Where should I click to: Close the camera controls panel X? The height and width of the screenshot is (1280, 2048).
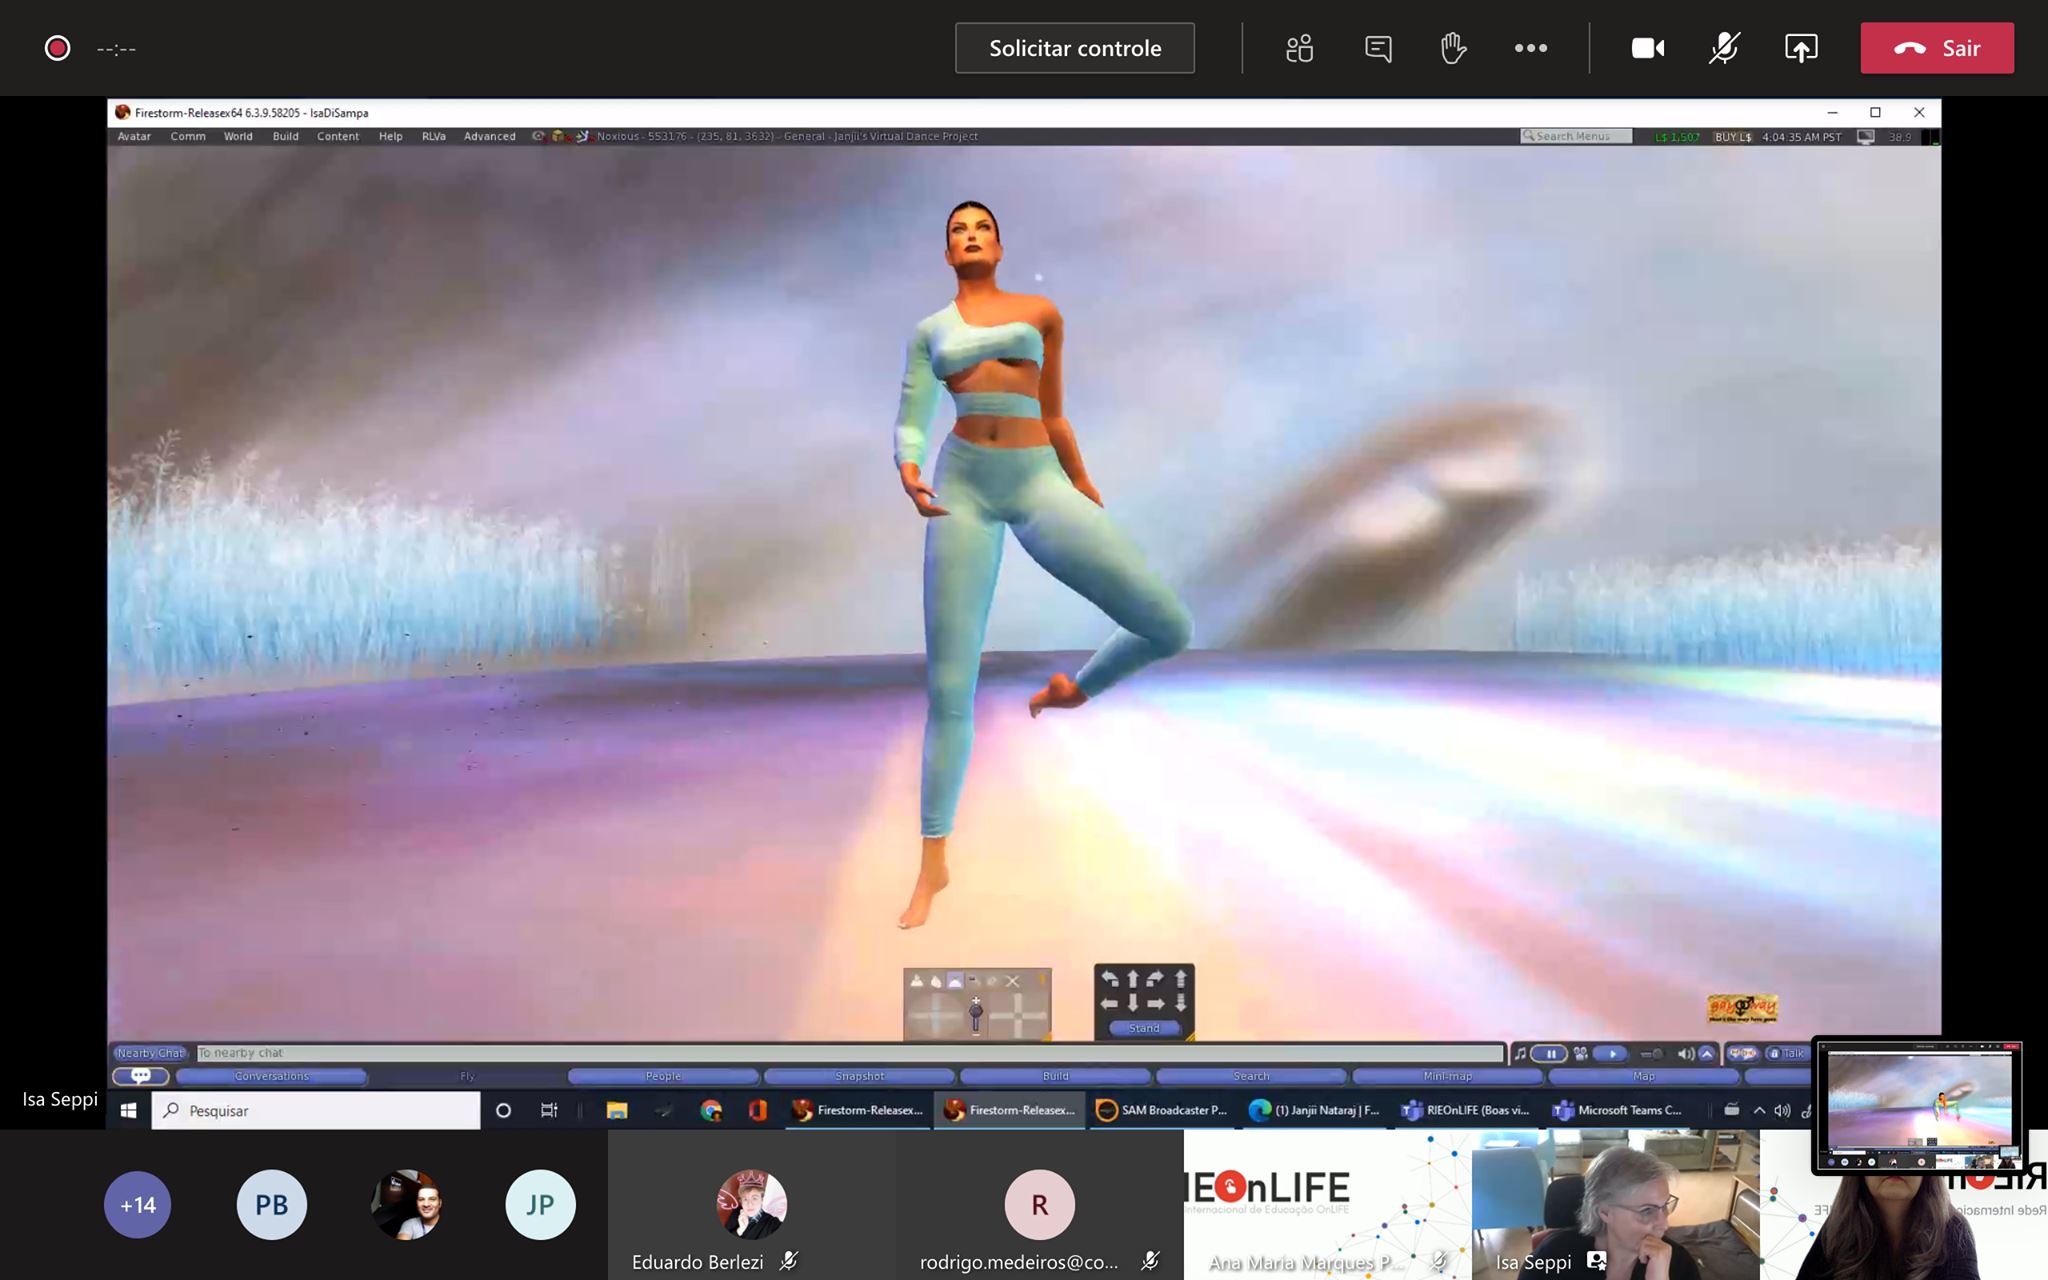click(1012, 981)
